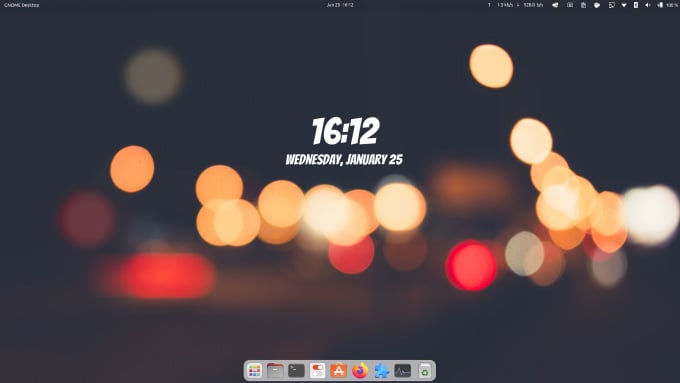Click the Wednesday, January 25 date widget
The image size is (680, 383).
(344, 160)
